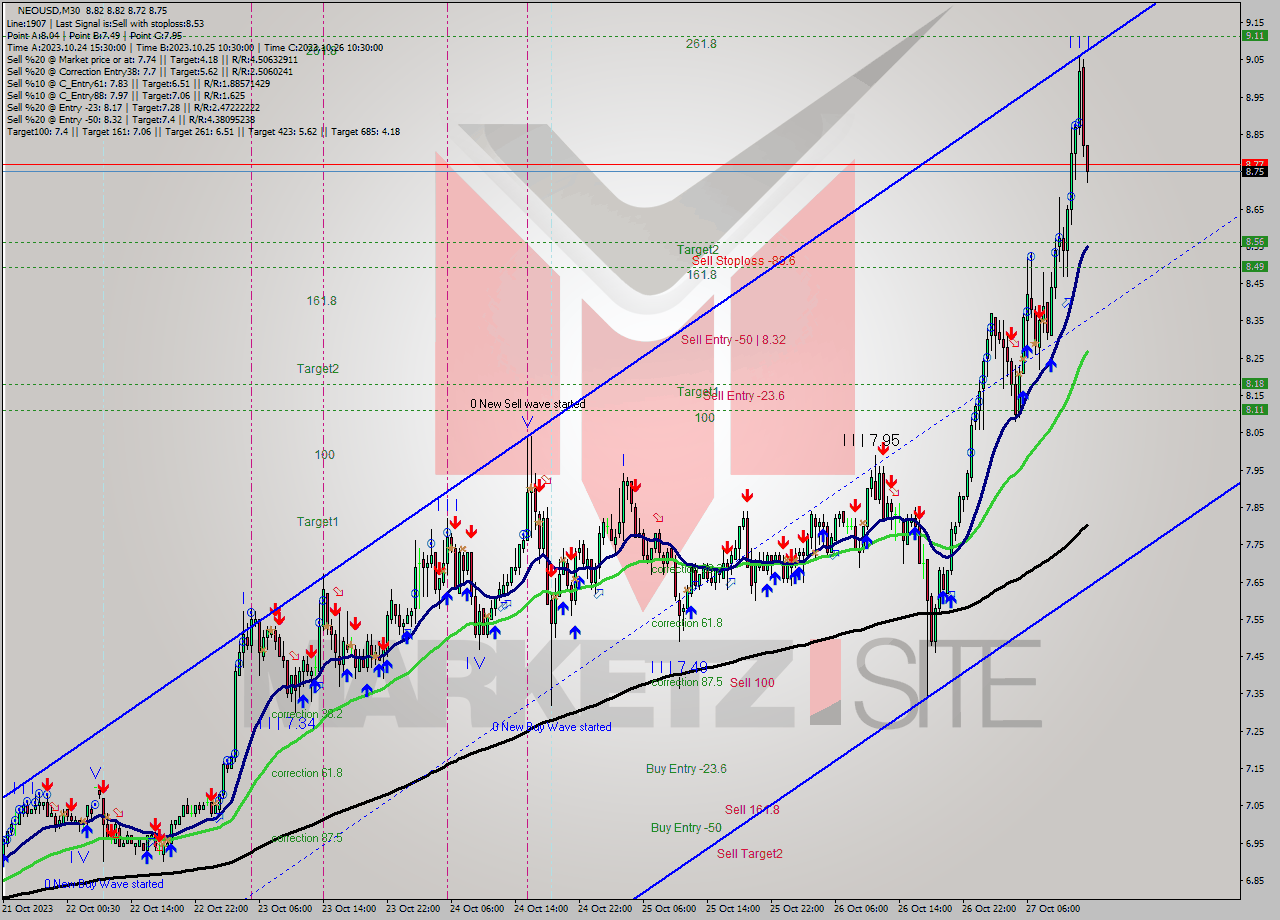Viewport: 1280px width, 920px height.
Task: Click the red 8.77 price tag
Action: tap(1255, 163)
